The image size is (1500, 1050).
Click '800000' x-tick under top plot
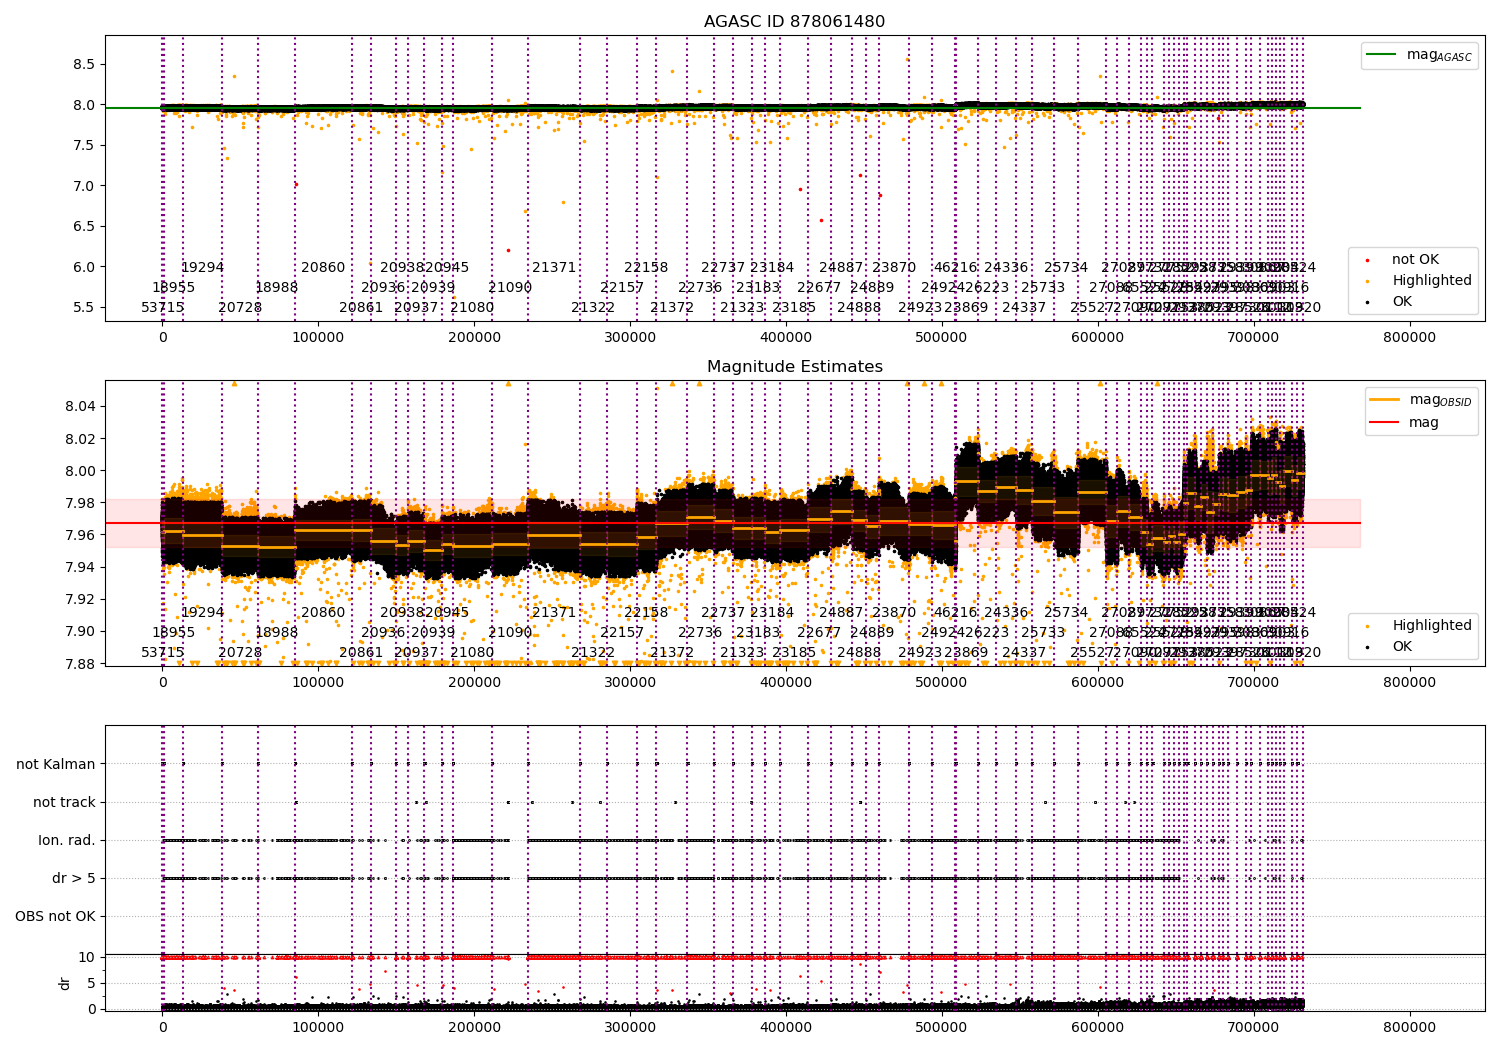(x=1409, y=338)
